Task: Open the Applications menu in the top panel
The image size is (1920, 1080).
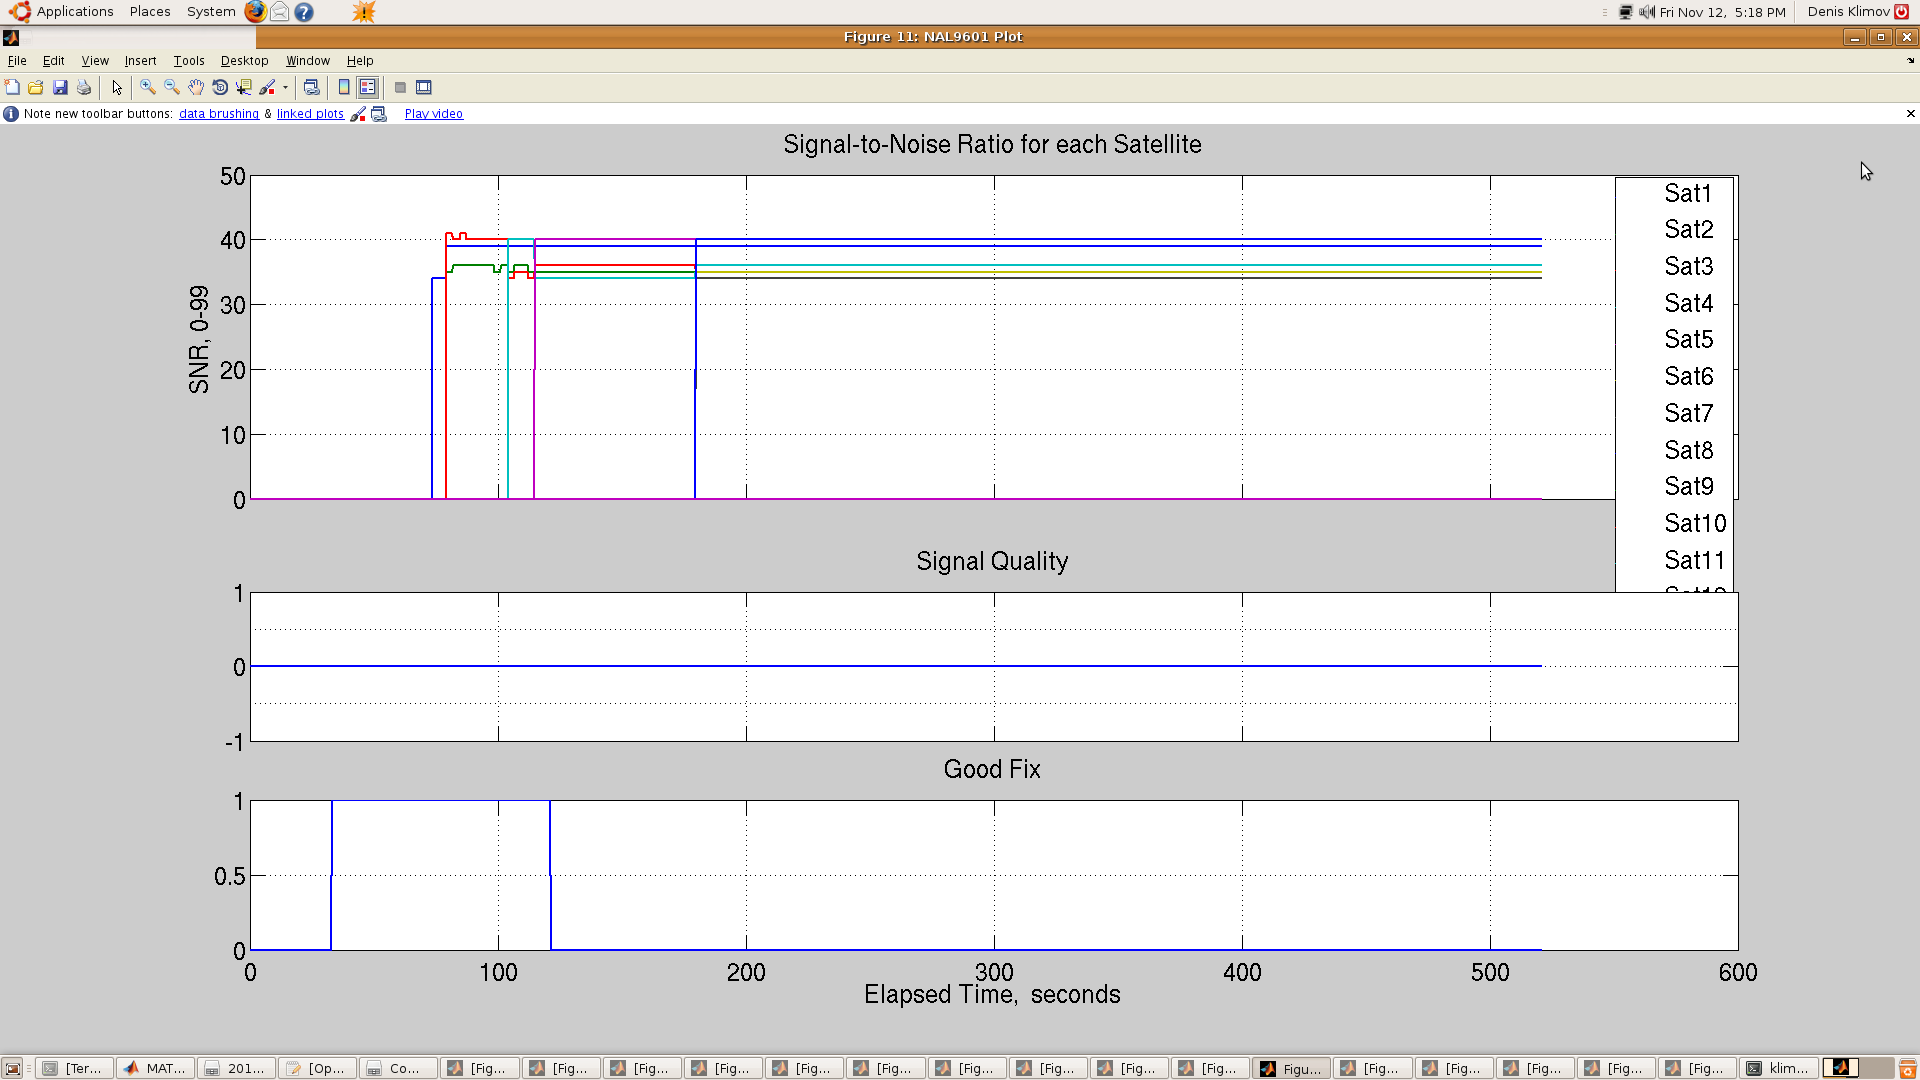Action: pyautogui.click(x=75, y=12)
